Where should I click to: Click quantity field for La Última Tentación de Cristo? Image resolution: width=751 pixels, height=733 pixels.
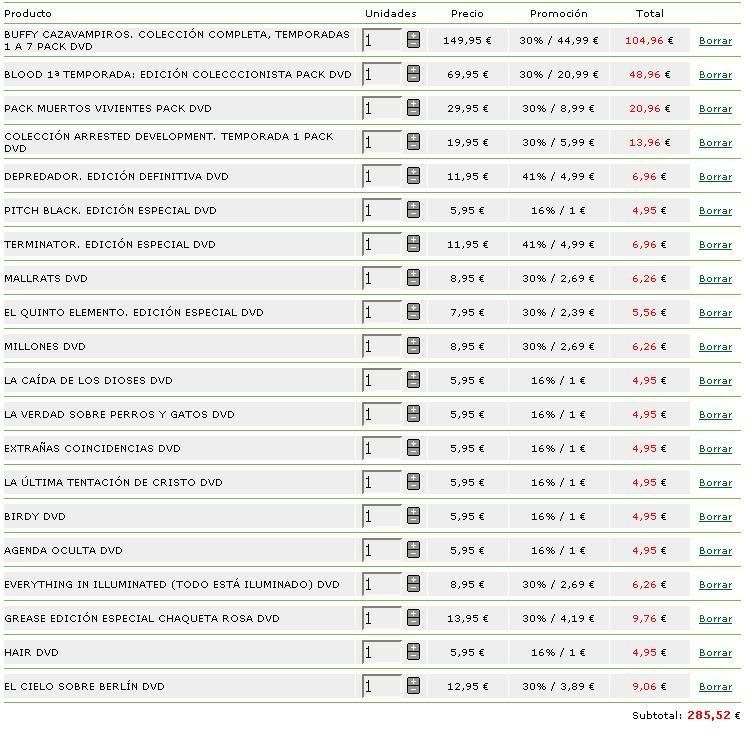pos(382,483)
